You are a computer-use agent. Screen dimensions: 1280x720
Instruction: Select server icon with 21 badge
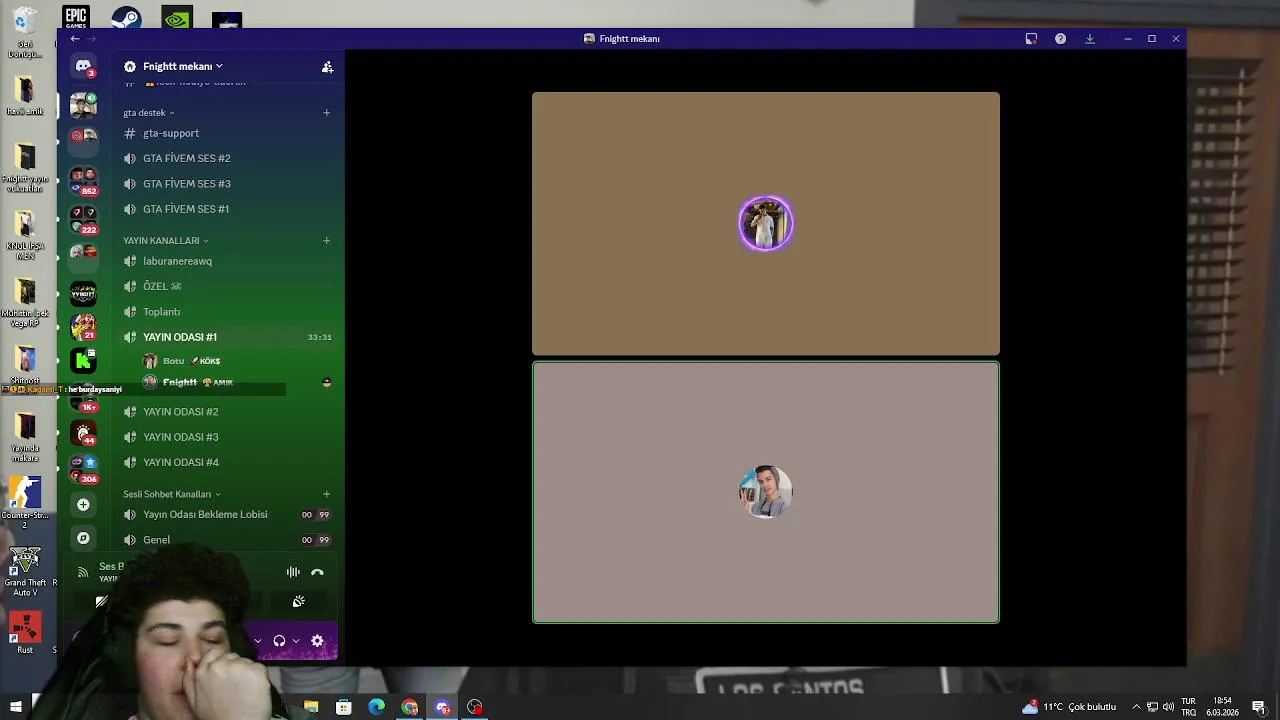pyautogui.click(x=83, y=327)
